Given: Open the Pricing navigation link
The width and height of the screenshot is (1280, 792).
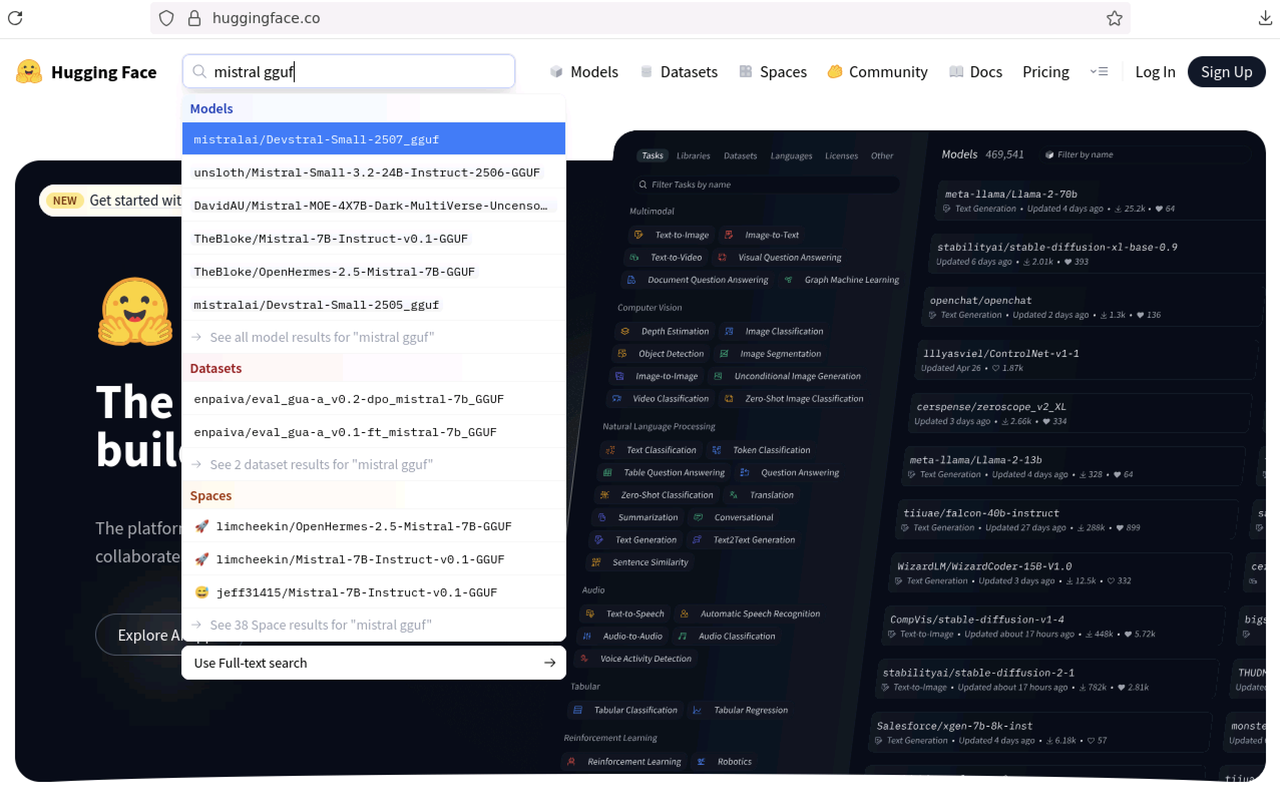Looking at the screenshot, I should (1046, 72).
